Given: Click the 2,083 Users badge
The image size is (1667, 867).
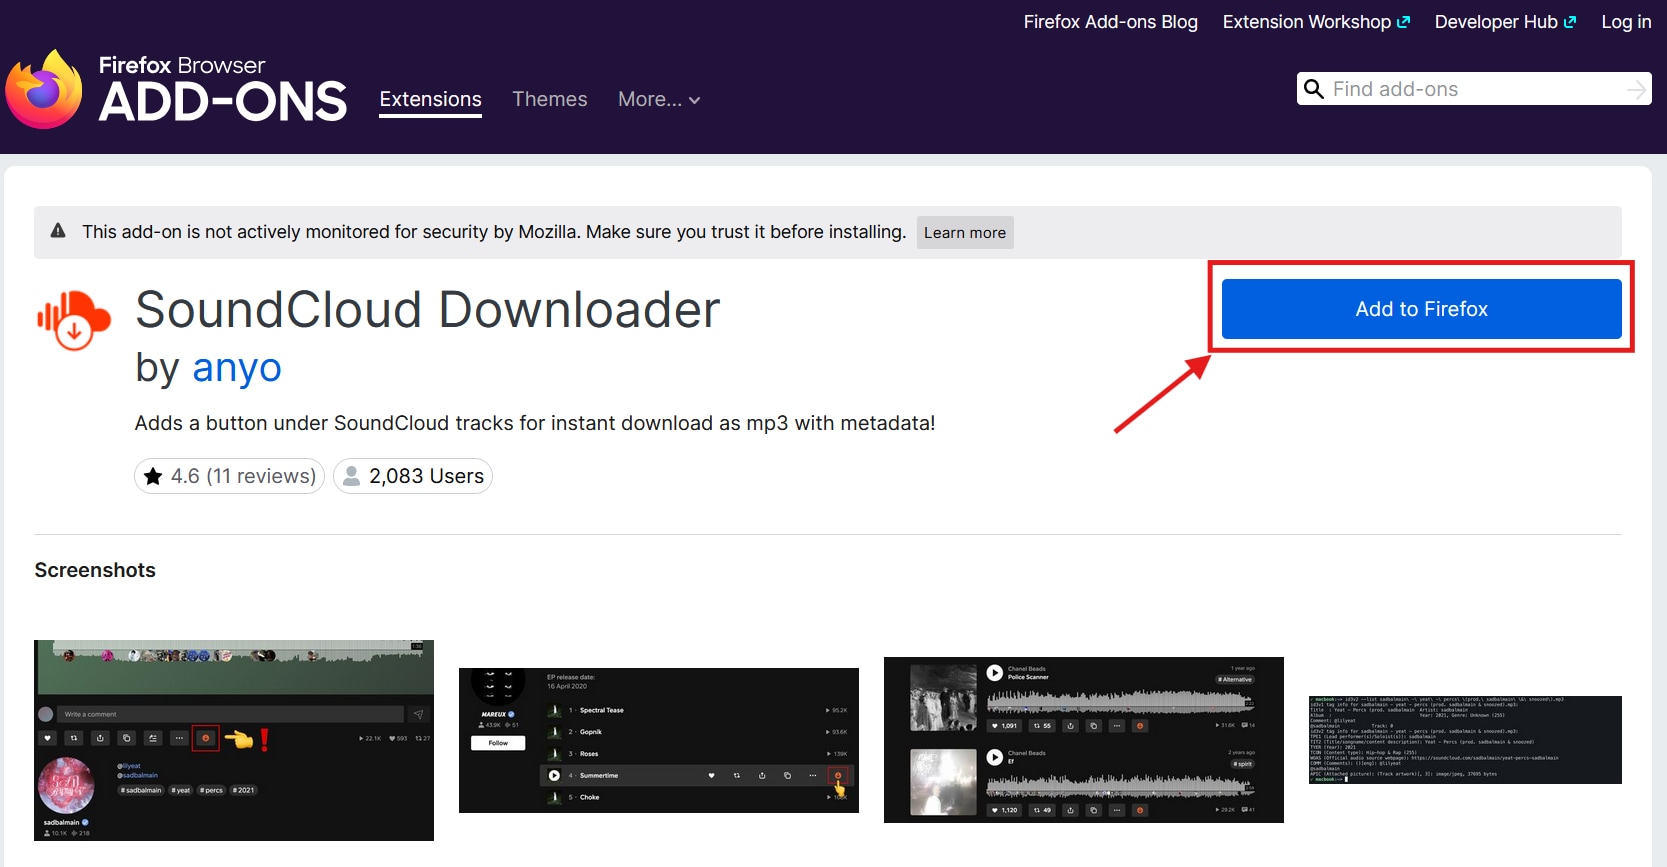Looking at the screenshot, I should tap(413, 476).
